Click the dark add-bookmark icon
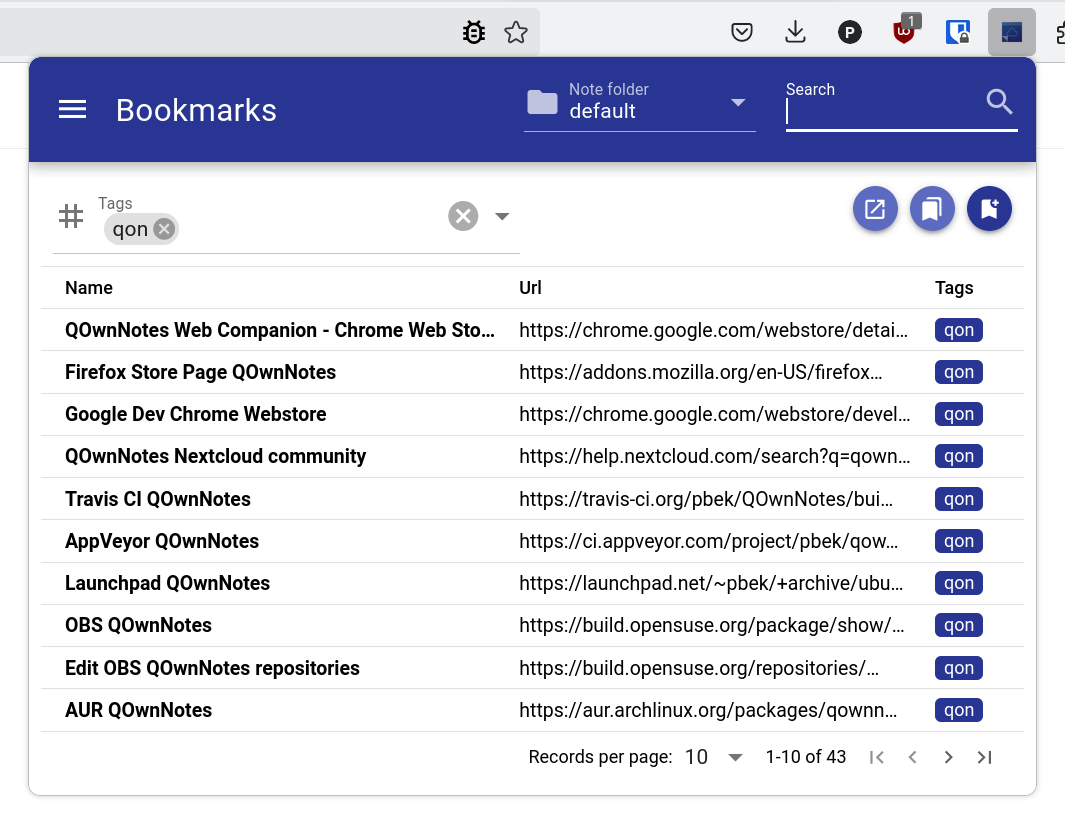 (x=989, y=209)
